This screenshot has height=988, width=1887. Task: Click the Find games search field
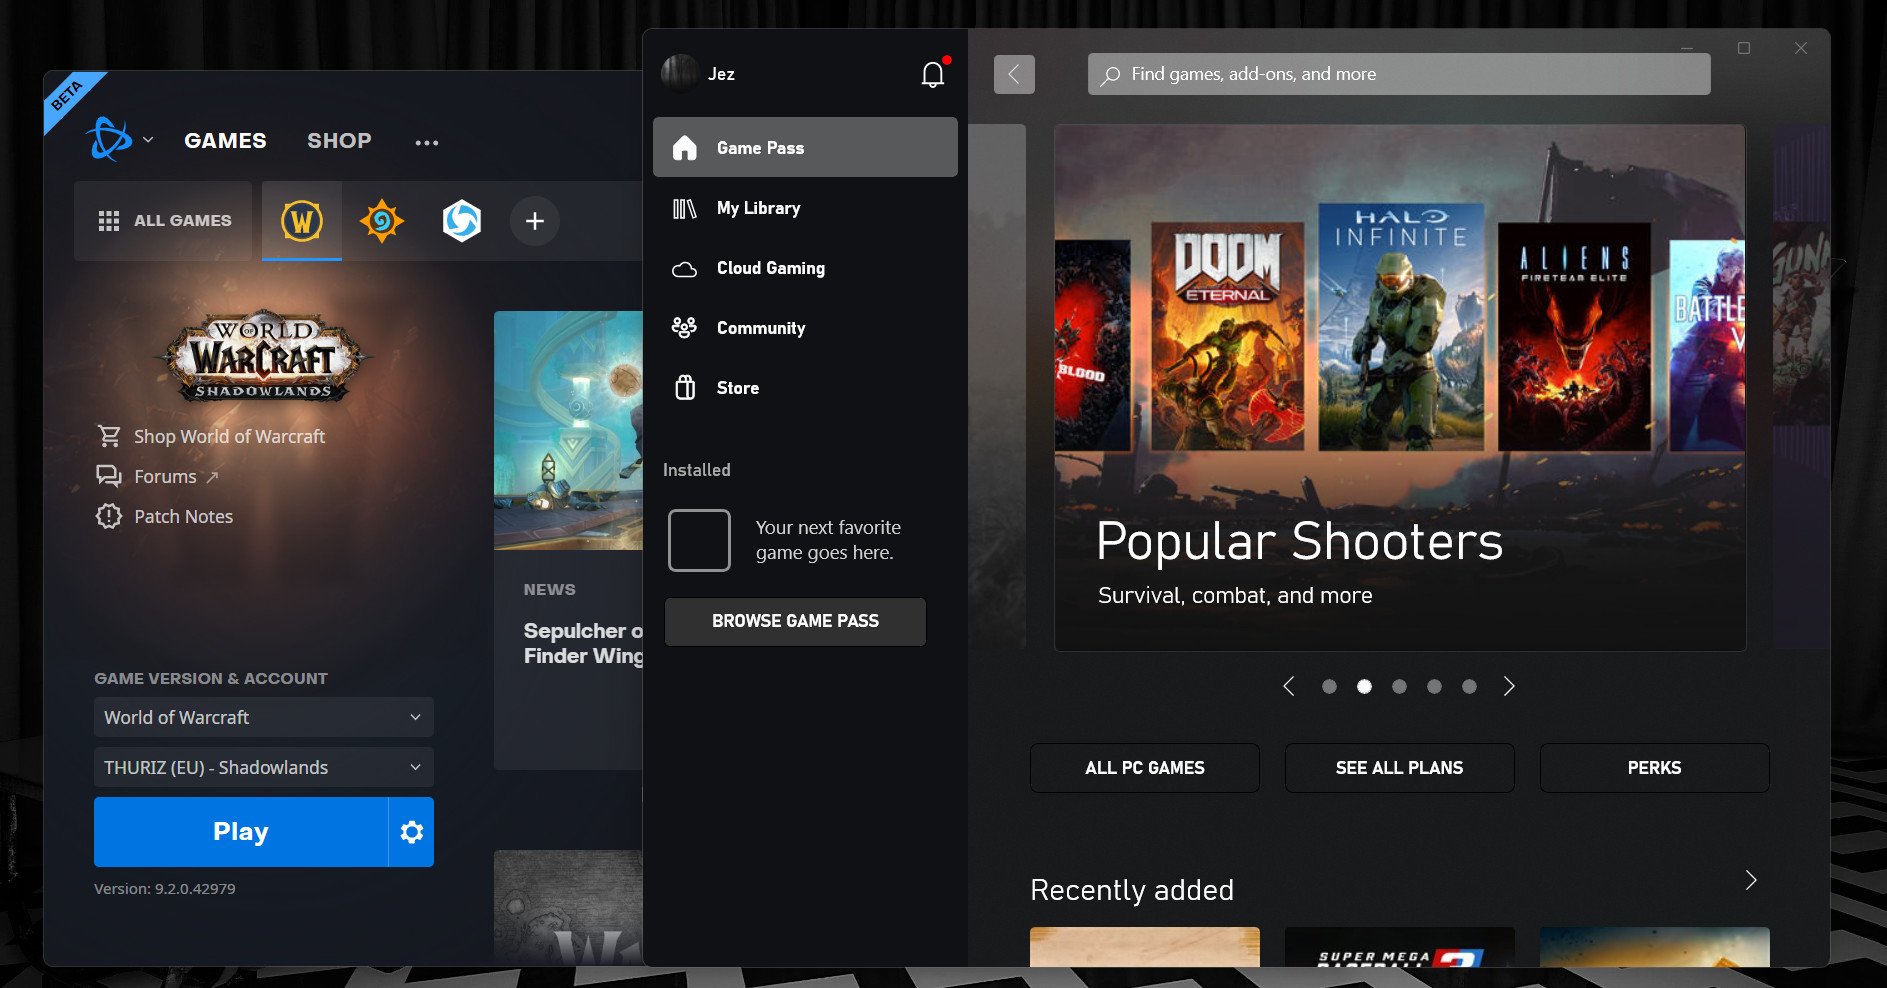click(1399, 74)
